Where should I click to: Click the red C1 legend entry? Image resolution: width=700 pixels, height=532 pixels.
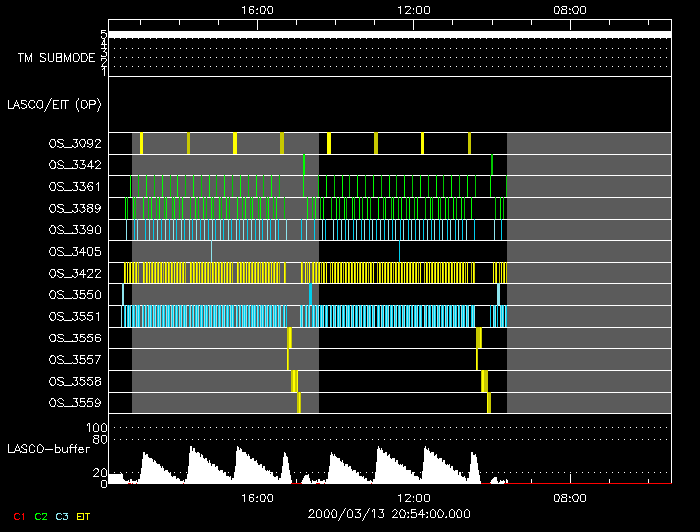pyautogui.click(x=19, y=515)
